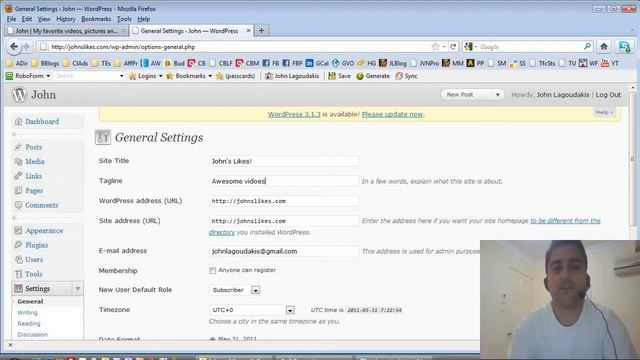Expand the New Post dropdown arrow
Viewport: 640px width, 360px height.
[x=498, y=95]
